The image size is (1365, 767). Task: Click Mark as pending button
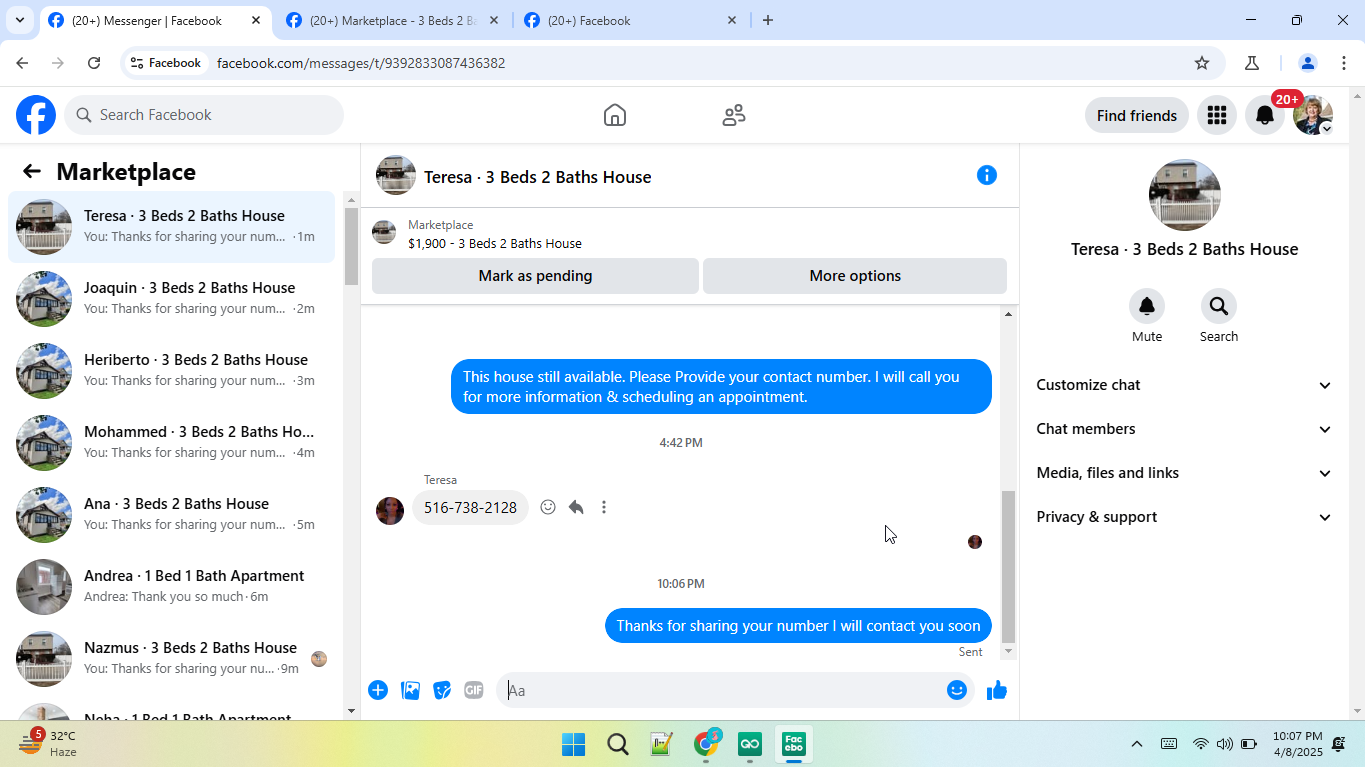[535, 276]
